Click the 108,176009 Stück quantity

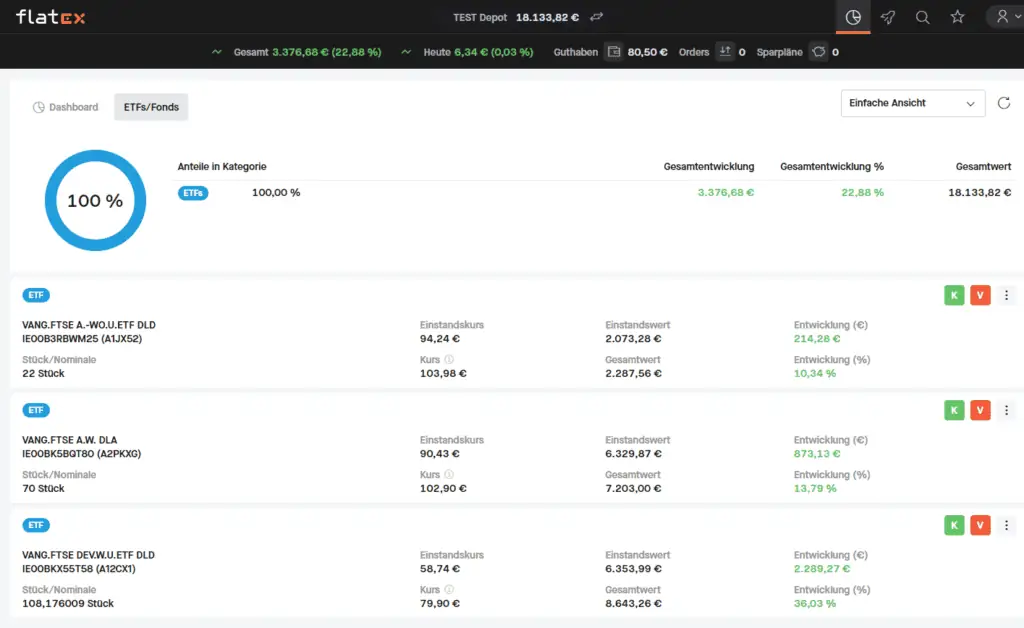(68, 603)
